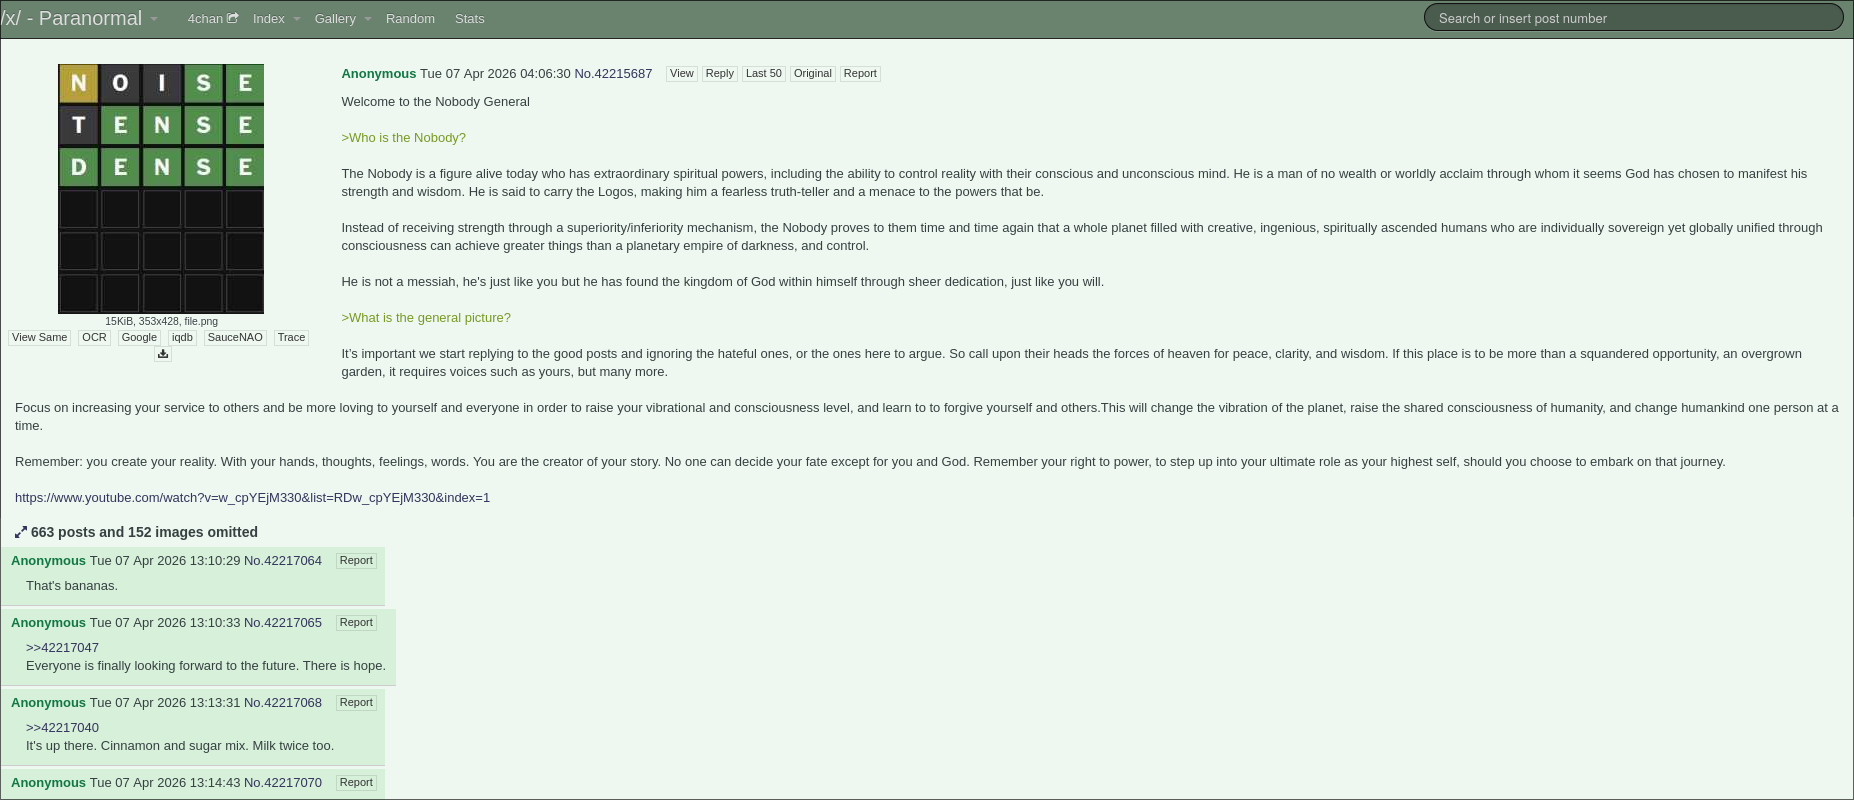Viewport: 1854px width, 800px height.
Task: Expand the Gallery dropdown arrow
Action: coord(368,19)
